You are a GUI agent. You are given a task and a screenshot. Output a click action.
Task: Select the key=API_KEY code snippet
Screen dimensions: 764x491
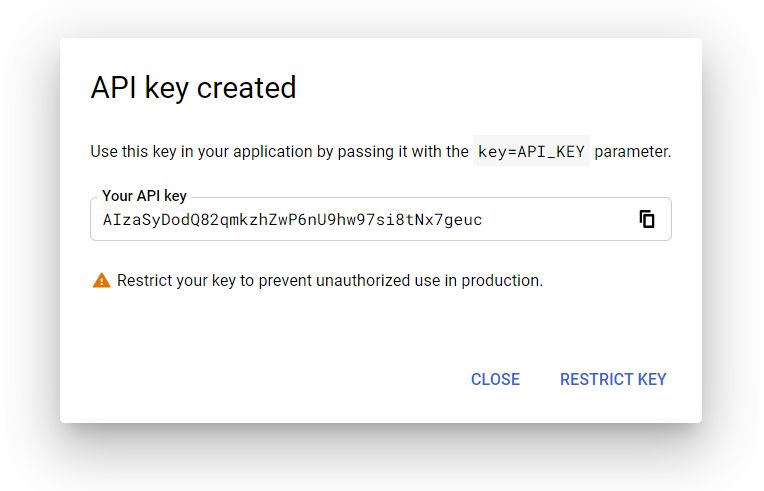coord(531,152)
